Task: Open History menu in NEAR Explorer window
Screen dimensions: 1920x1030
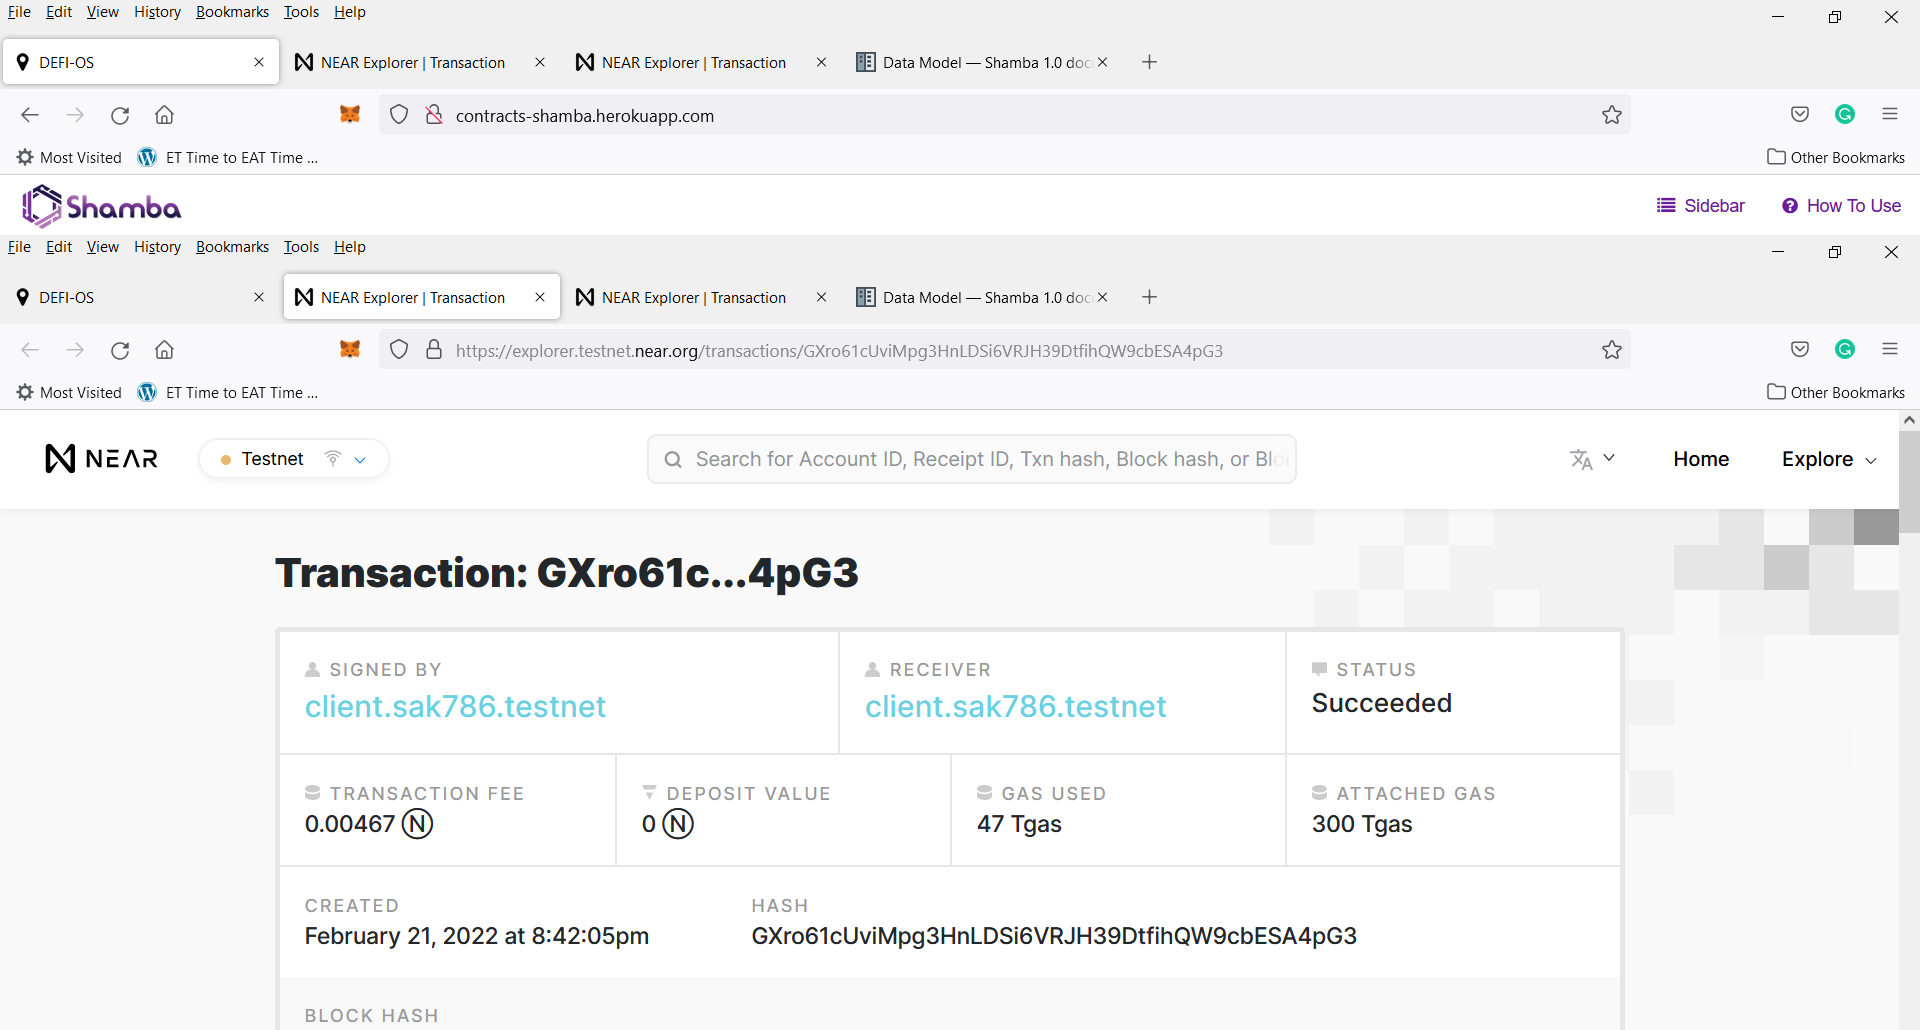Action: click(158, 247)
